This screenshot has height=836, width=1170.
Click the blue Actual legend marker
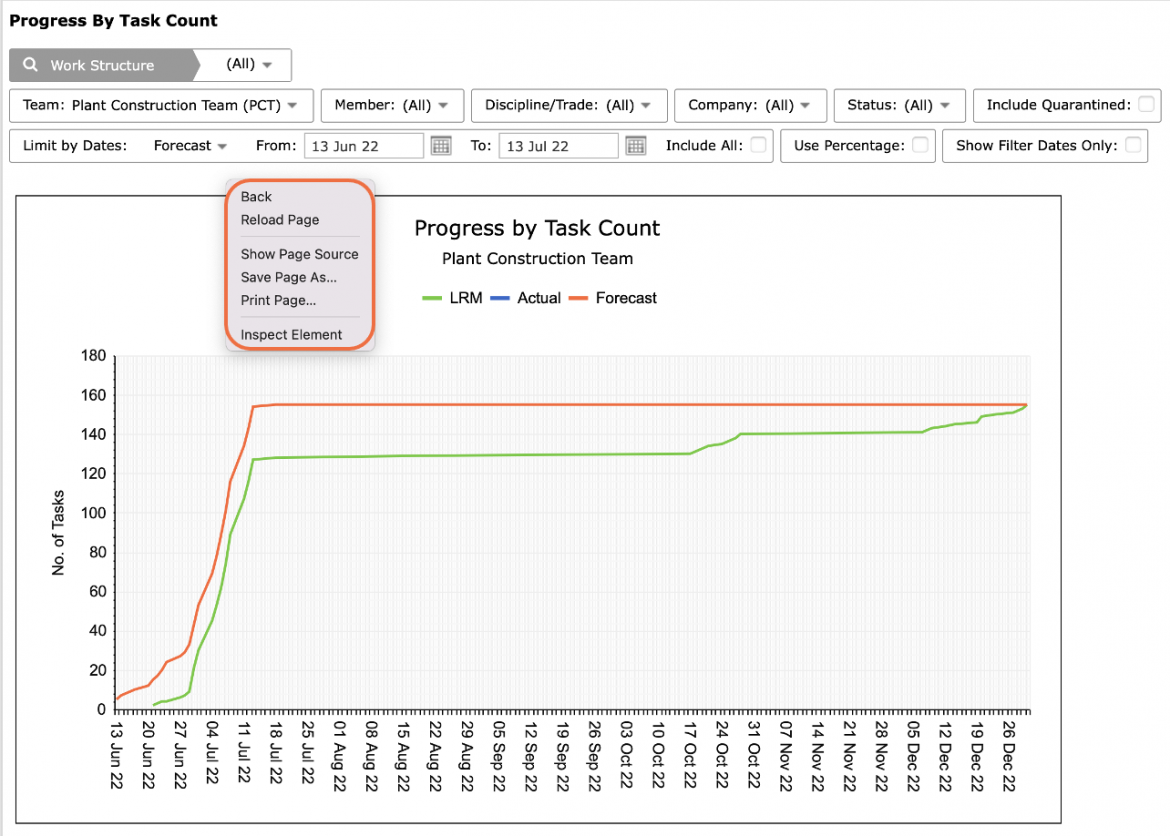click(500, 299)
